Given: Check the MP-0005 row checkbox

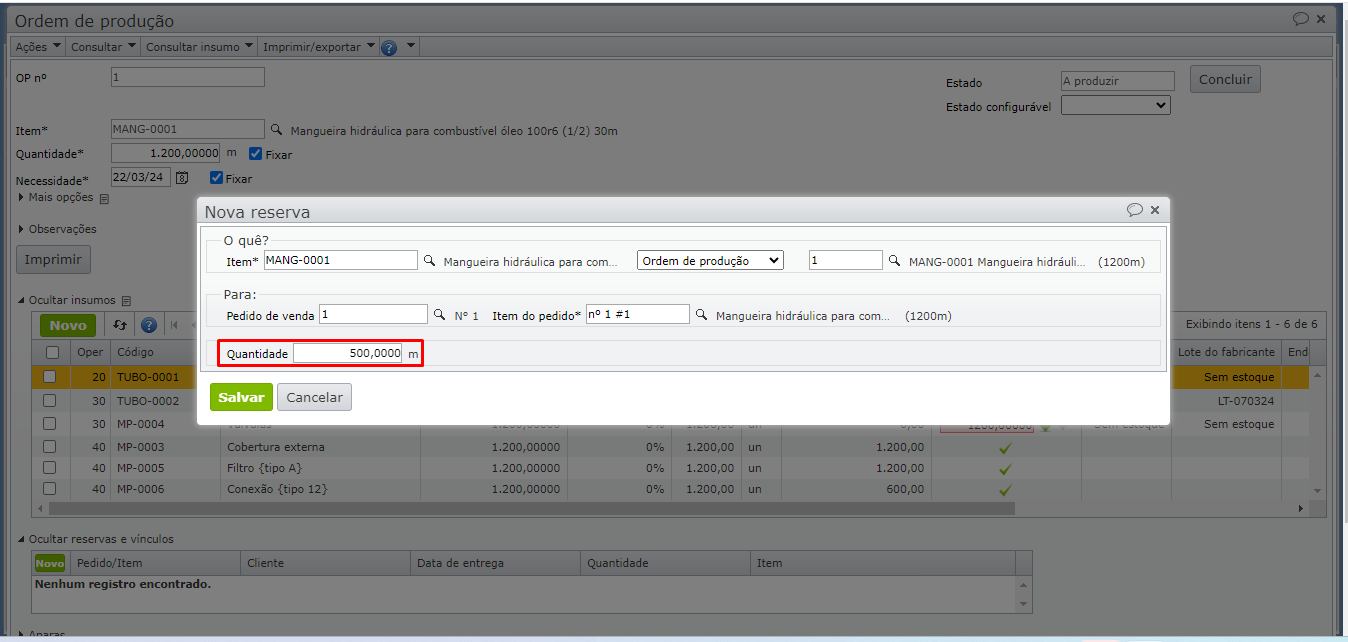Looking at the screenshot, I should (50, 468).
